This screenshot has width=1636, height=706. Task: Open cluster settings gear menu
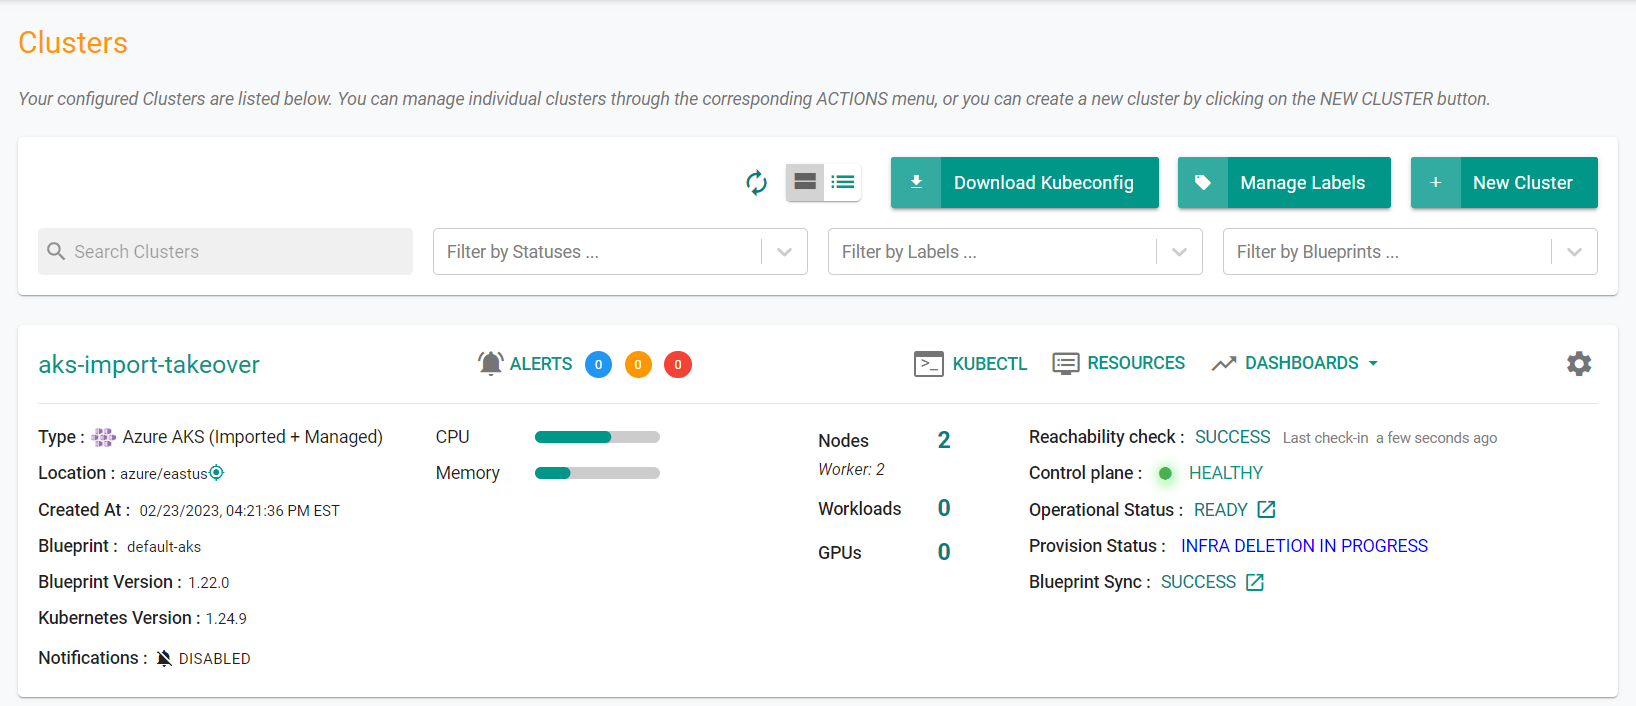pos(1579,363)
